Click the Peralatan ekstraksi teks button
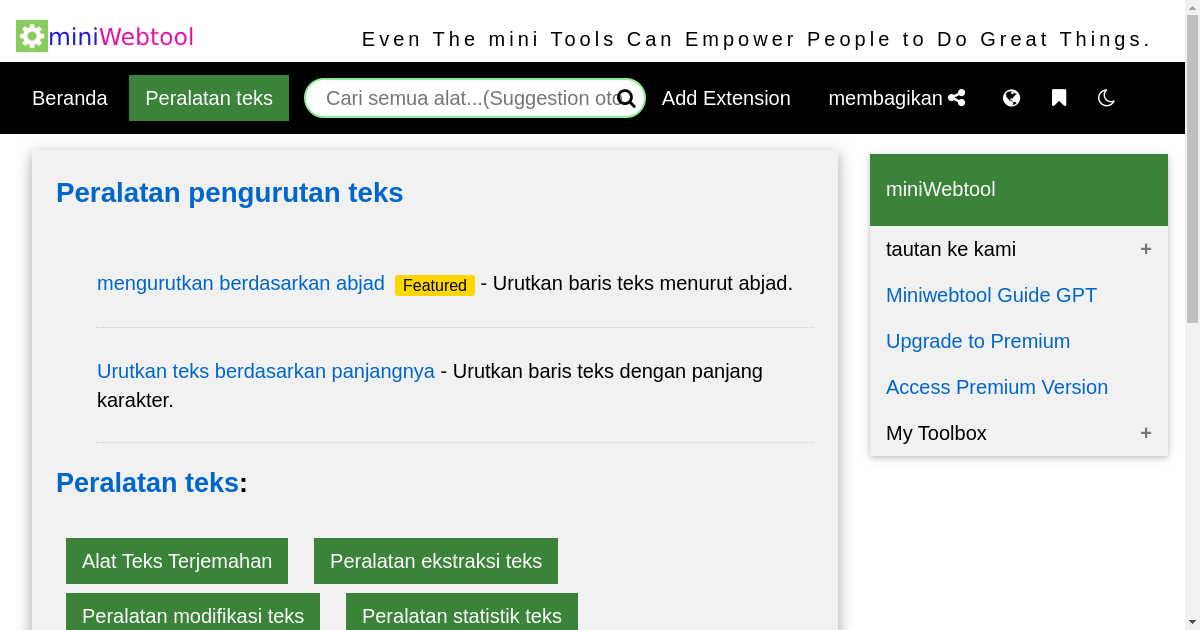 click(x=436, y=561)
